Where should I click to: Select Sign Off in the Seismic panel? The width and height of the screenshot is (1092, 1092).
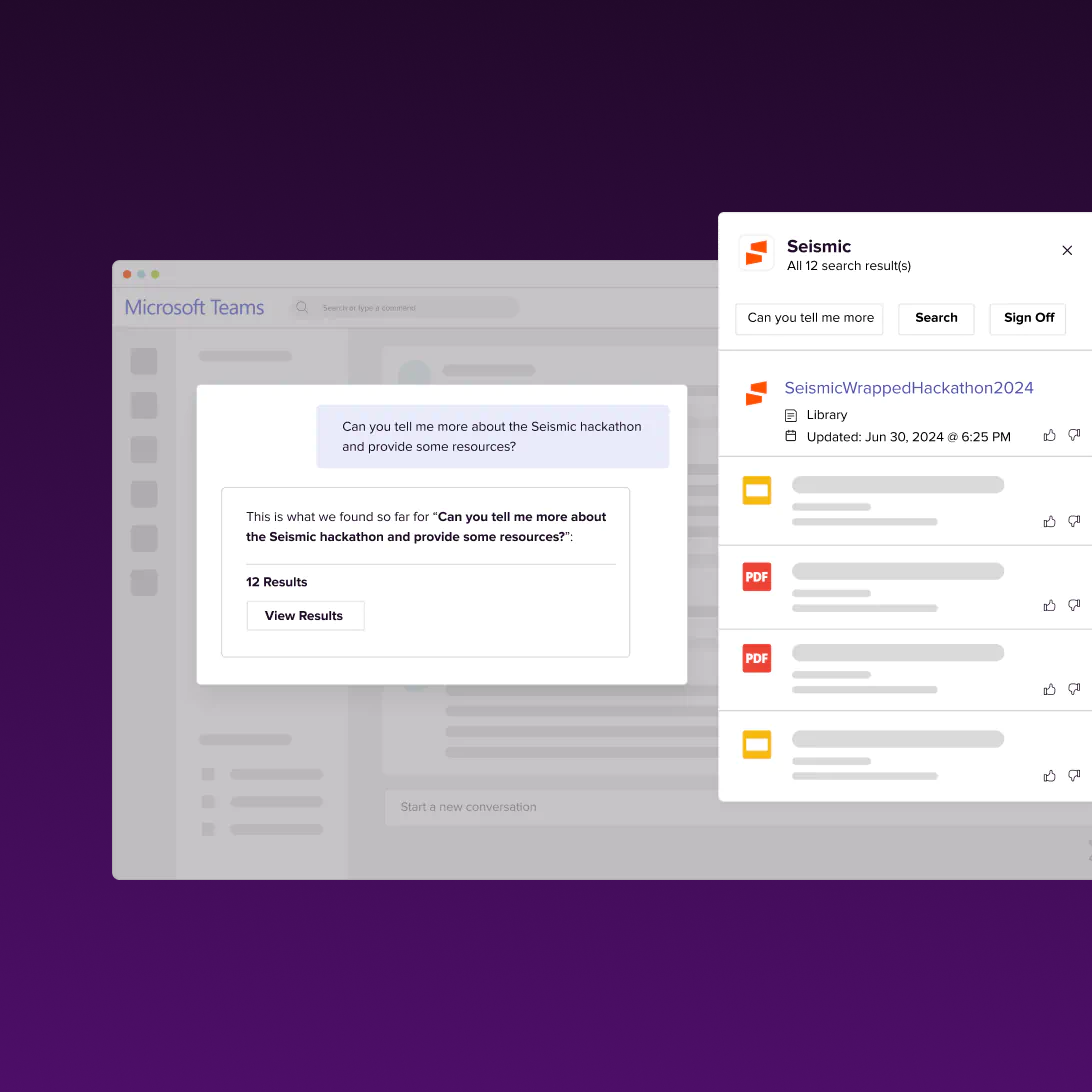pos(1027,318)
